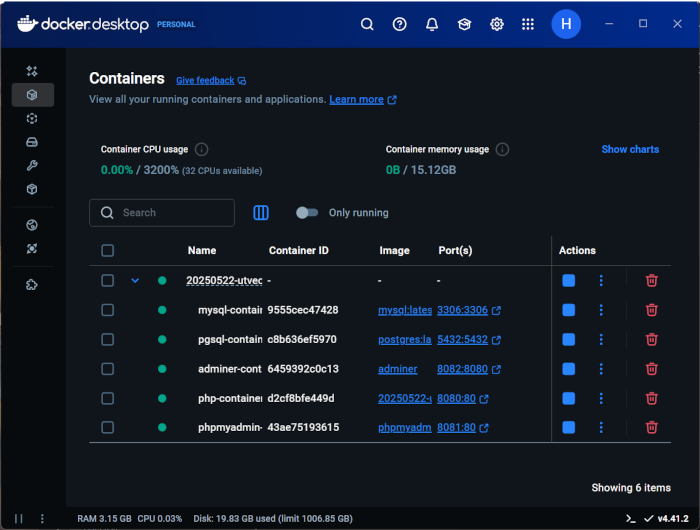Click the notifications bell icon

(432, 24)
